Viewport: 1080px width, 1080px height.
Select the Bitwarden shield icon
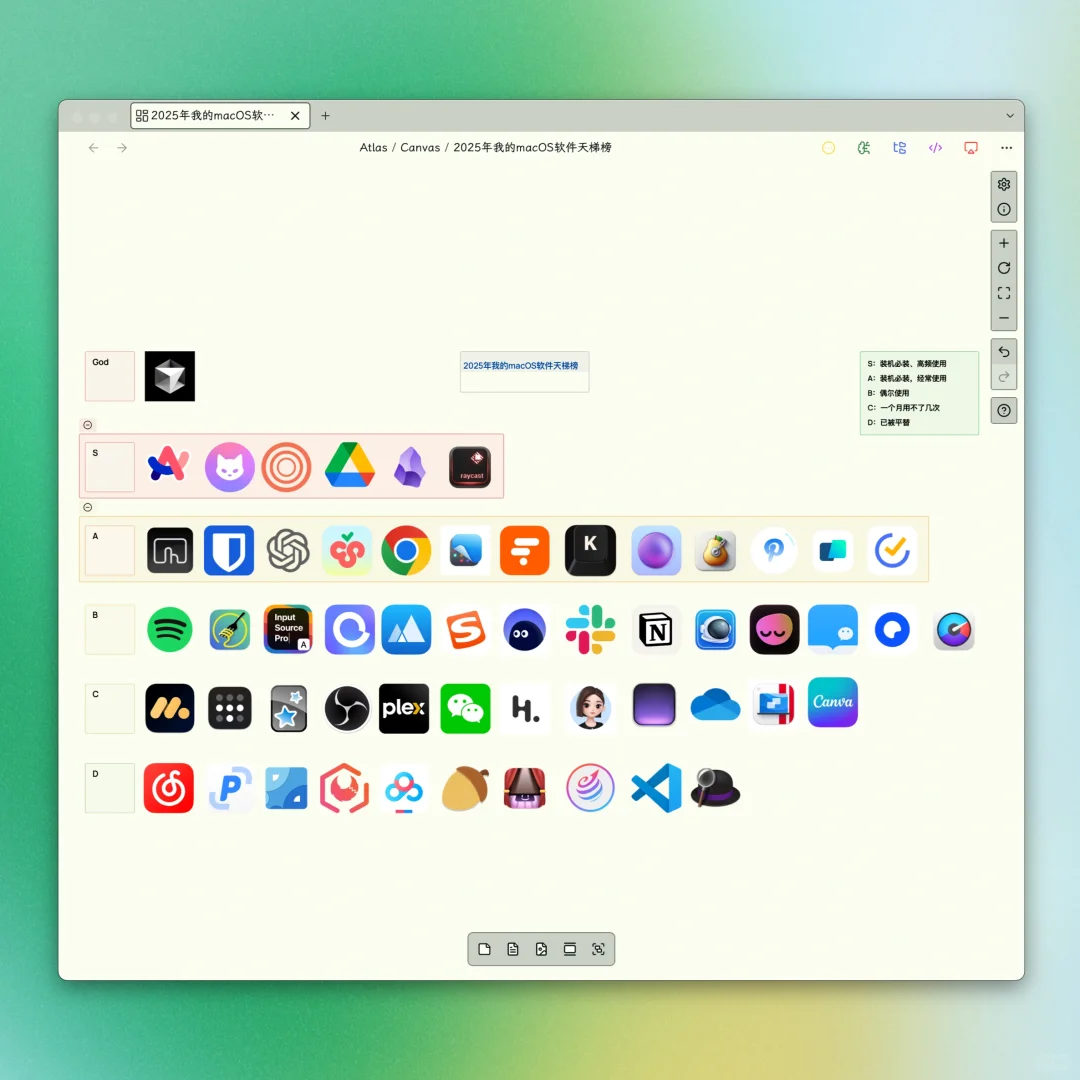click(x=229, y=550)
